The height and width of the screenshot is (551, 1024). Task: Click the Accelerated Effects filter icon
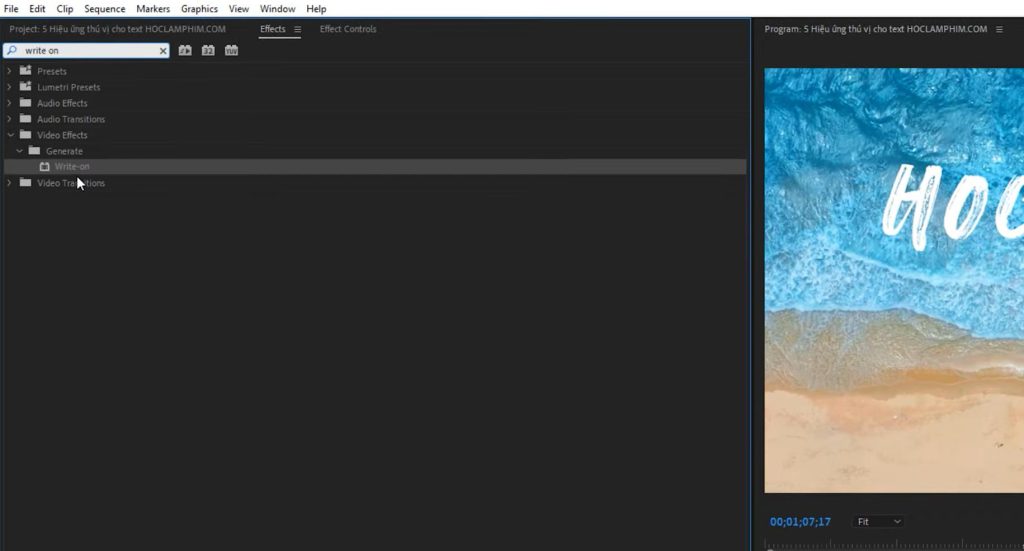click(185, 50)
